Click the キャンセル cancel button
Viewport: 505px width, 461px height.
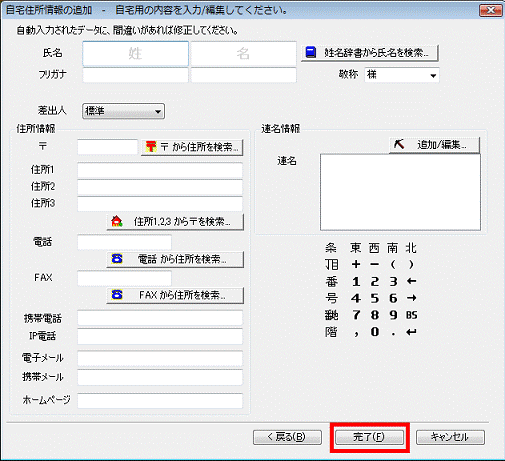point(450,437)
